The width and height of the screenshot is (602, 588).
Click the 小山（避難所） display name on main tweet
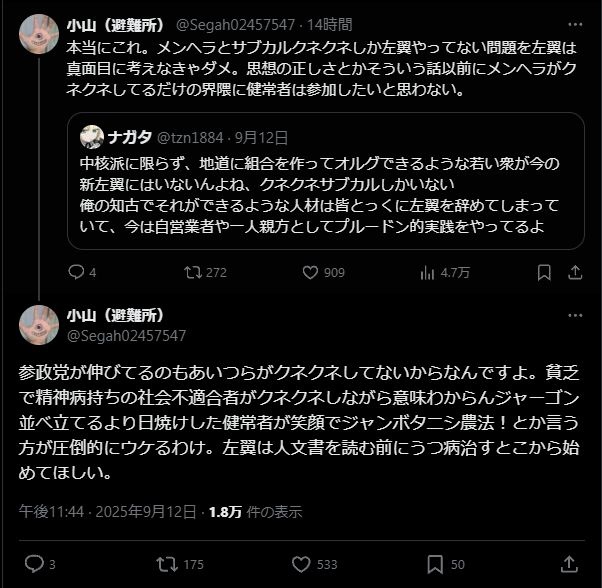[x=116, y=315]
